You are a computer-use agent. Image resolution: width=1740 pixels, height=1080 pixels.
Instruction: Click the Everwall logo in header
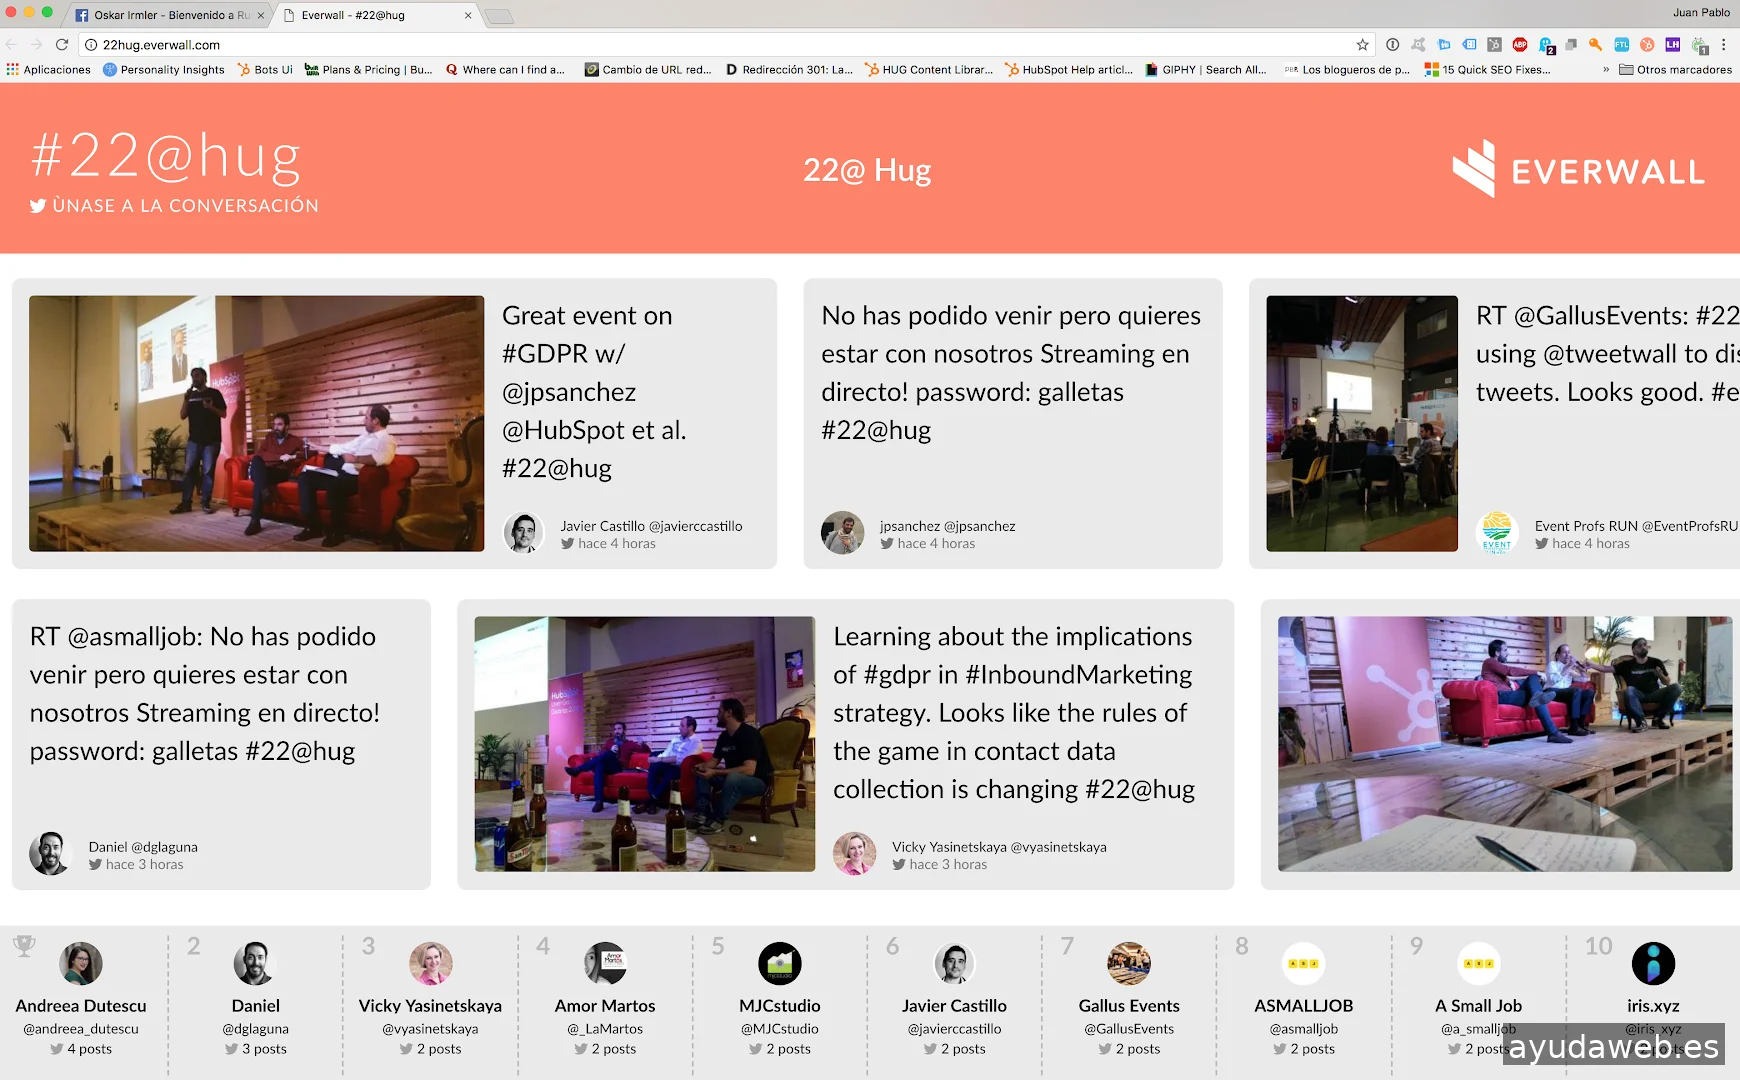coord(1578,169)
